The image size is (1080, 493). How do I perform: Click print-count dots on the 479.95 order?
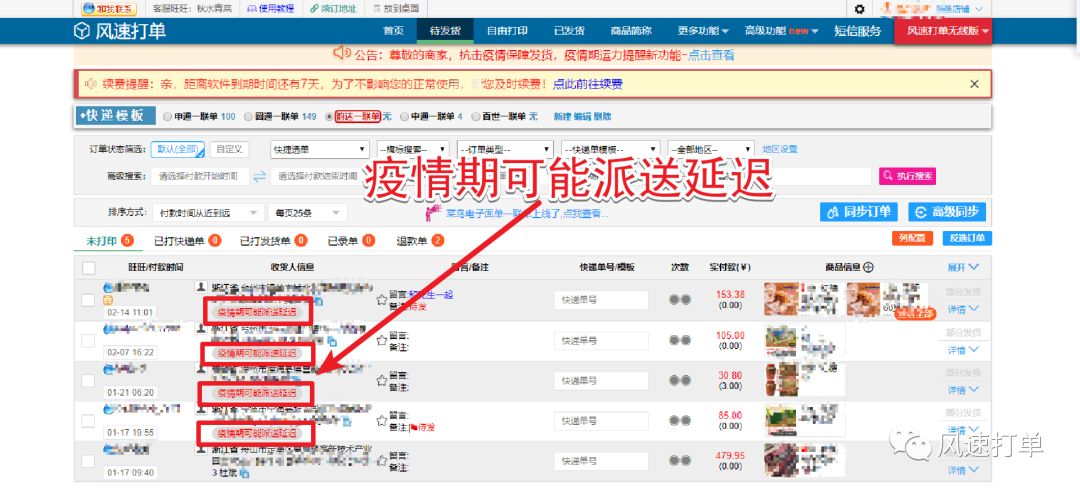[680, 461]
